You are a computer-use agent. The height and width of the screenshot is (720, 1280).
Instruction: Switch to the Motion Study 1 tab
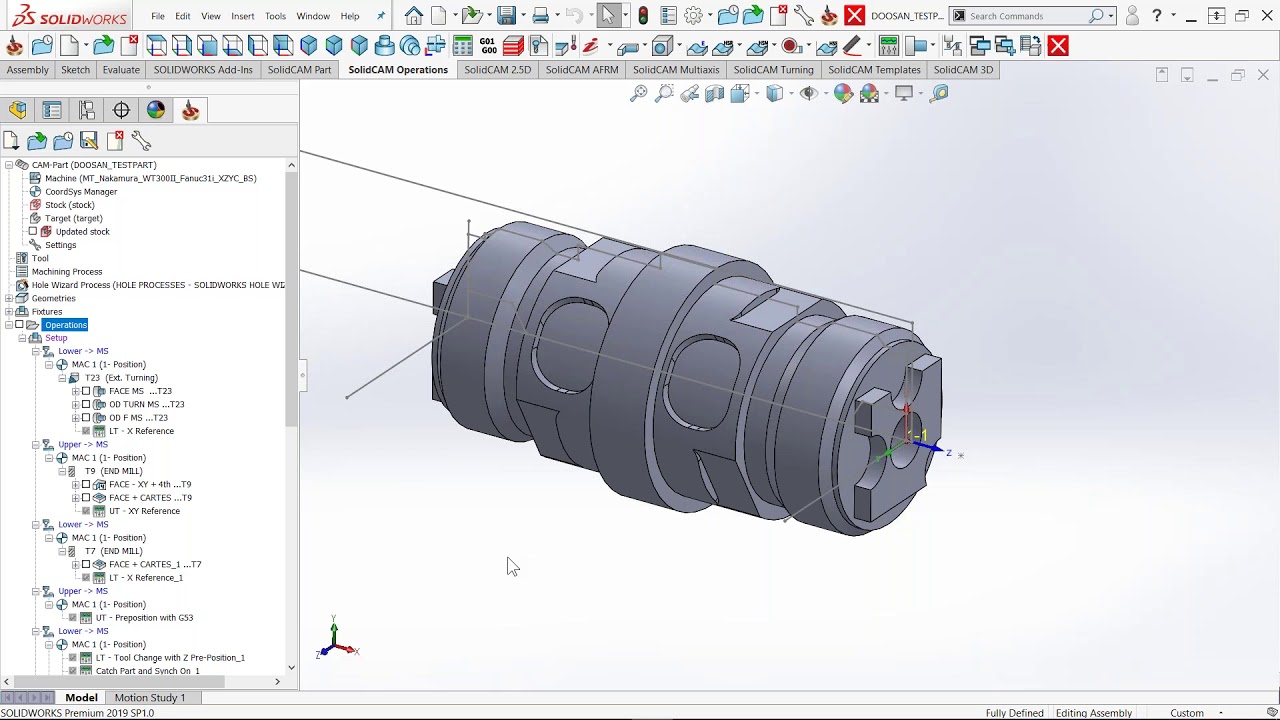click(149, 698)
